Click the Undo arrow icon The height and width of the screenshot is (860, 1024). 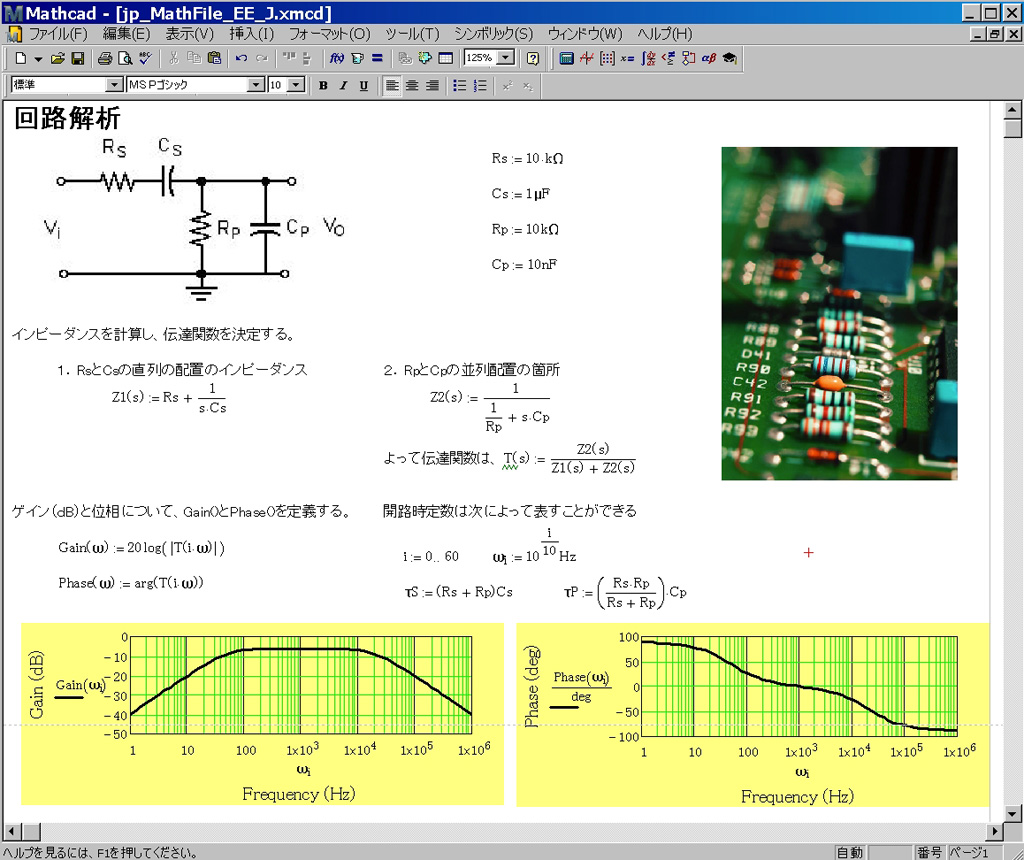click(241, 59)
